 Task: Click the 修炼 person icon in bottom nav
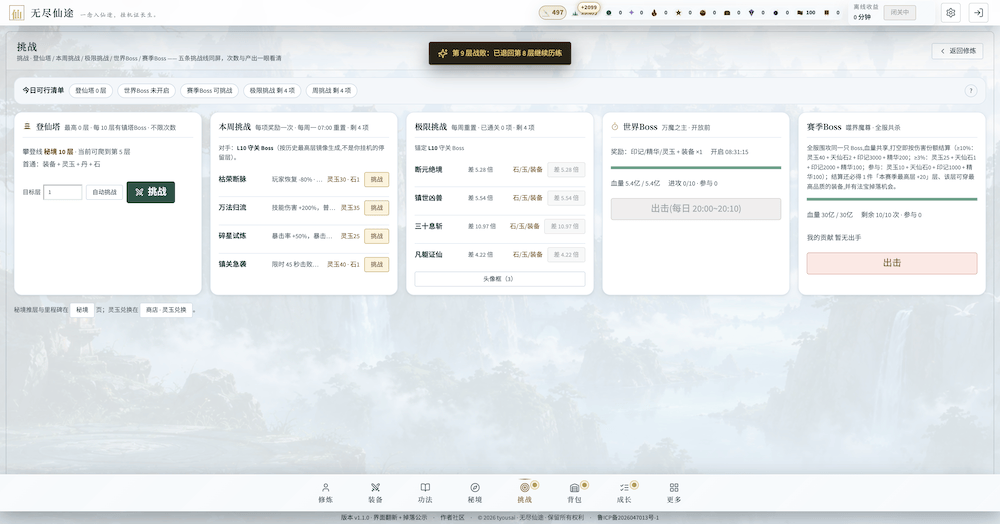click(x=325, y=488)
